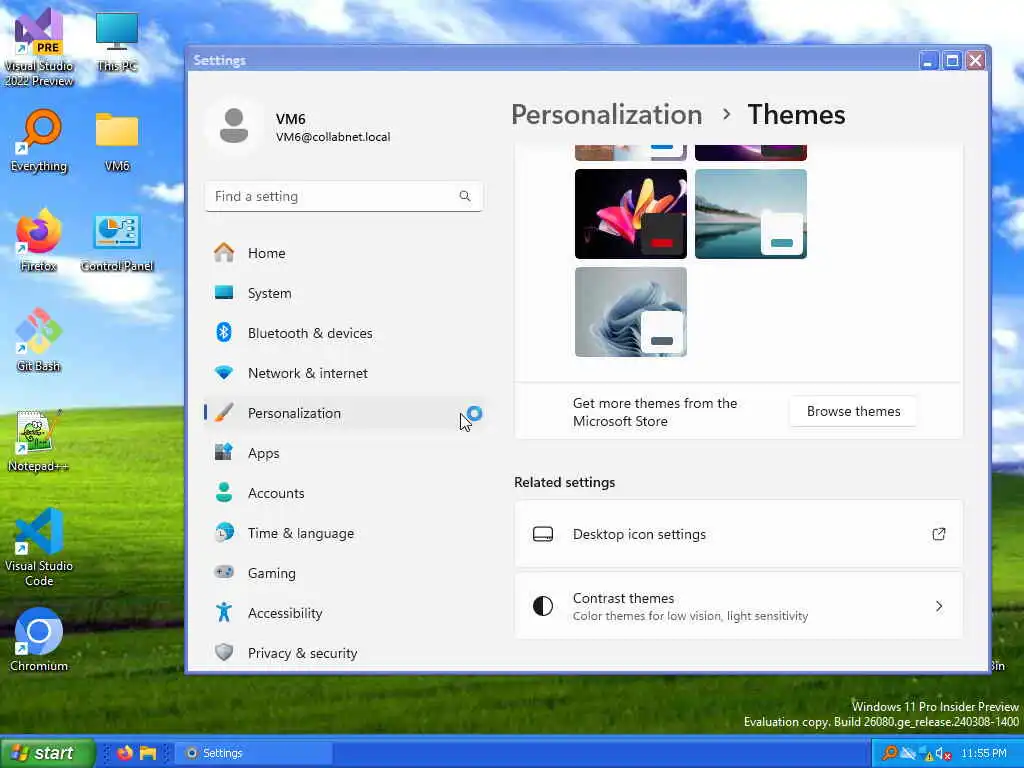Open Accounts settings category
This screenshot has height=768, width=1024.
[x=344, y=493]
